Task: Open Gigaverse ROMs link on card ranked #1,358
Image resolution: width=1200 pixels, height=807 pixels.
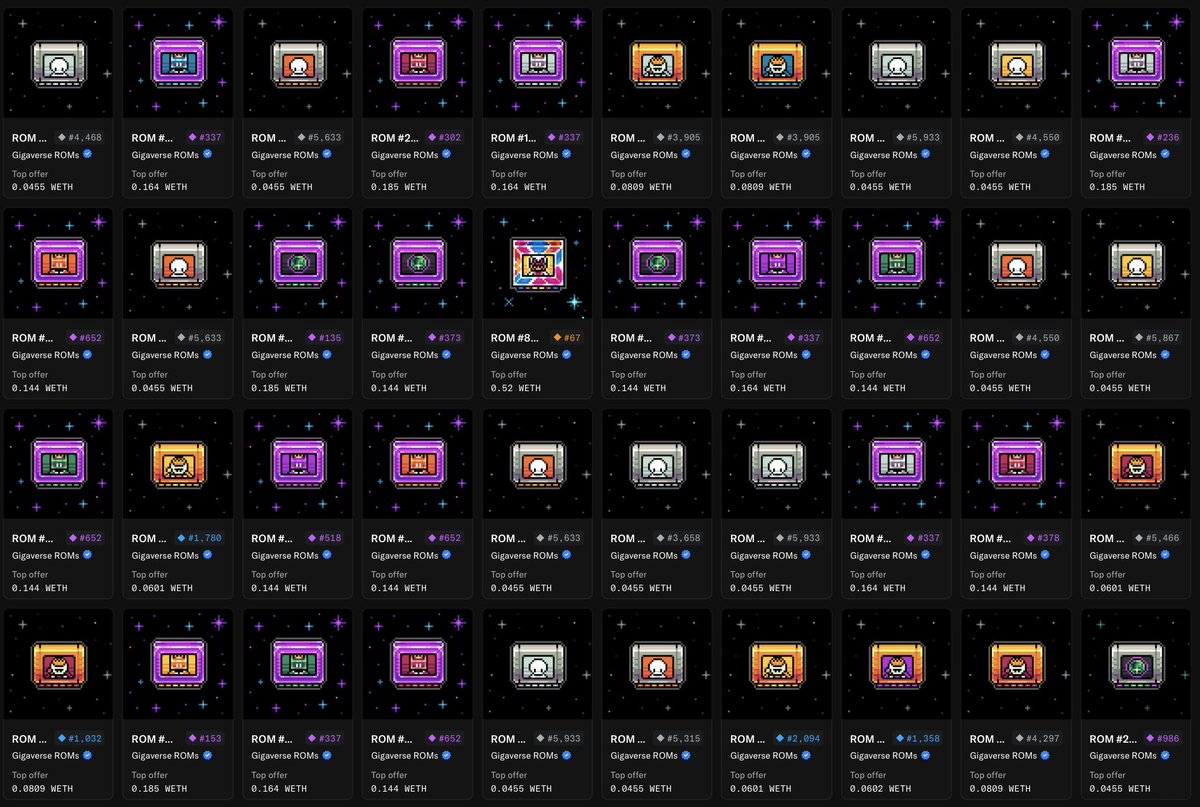Action: click(884, 756)
